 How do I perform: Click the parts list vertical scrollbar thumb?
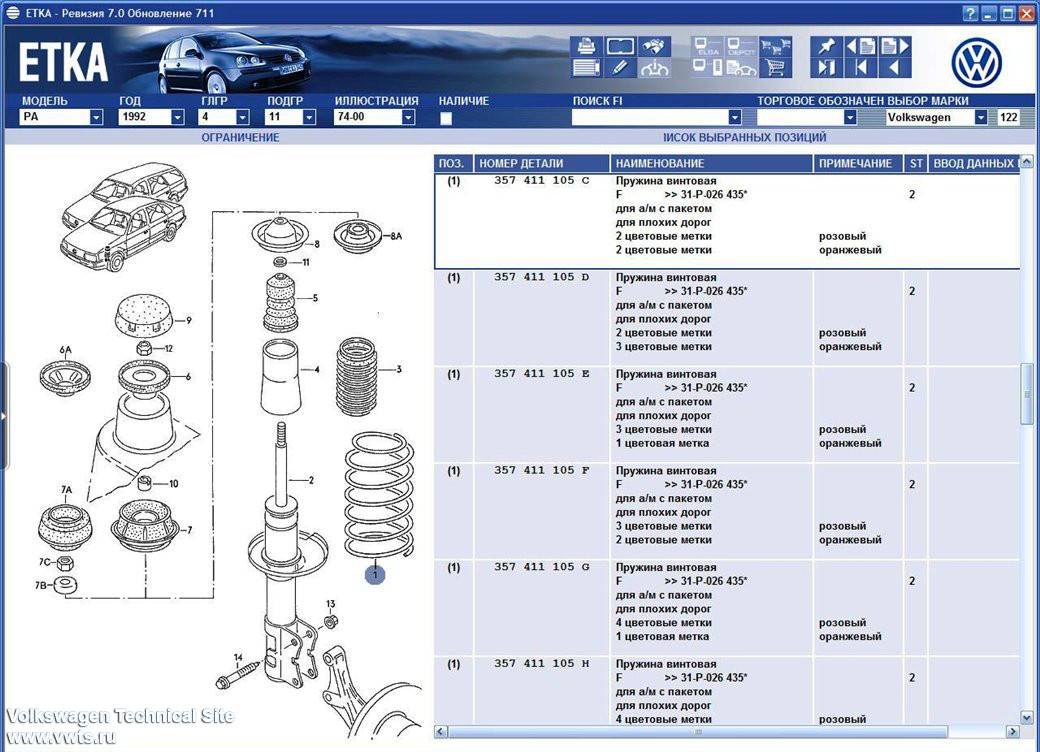click(x=1027, y=393)
